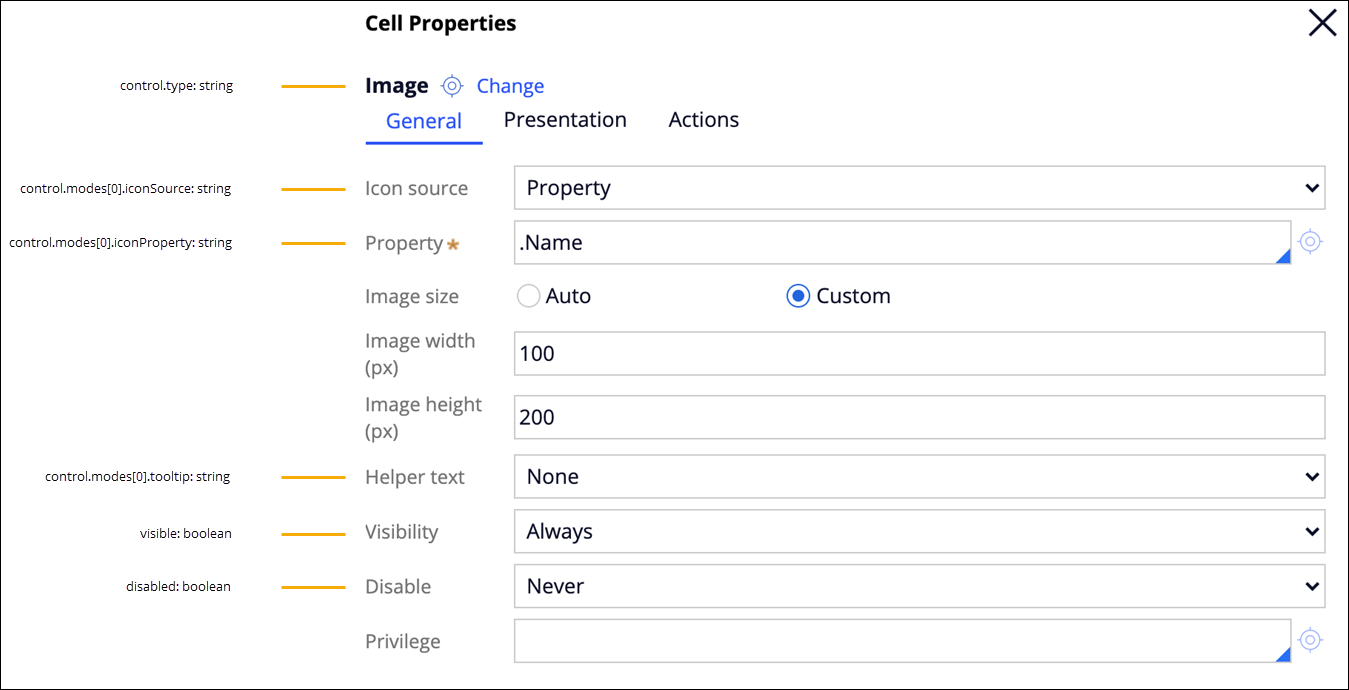Switch to the Presentation tab

pos(565,120)
